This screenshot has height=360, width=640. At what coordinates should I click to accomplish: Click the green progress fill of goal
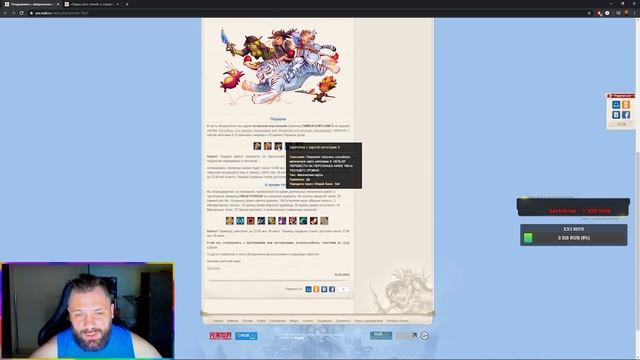click(528, 238)
